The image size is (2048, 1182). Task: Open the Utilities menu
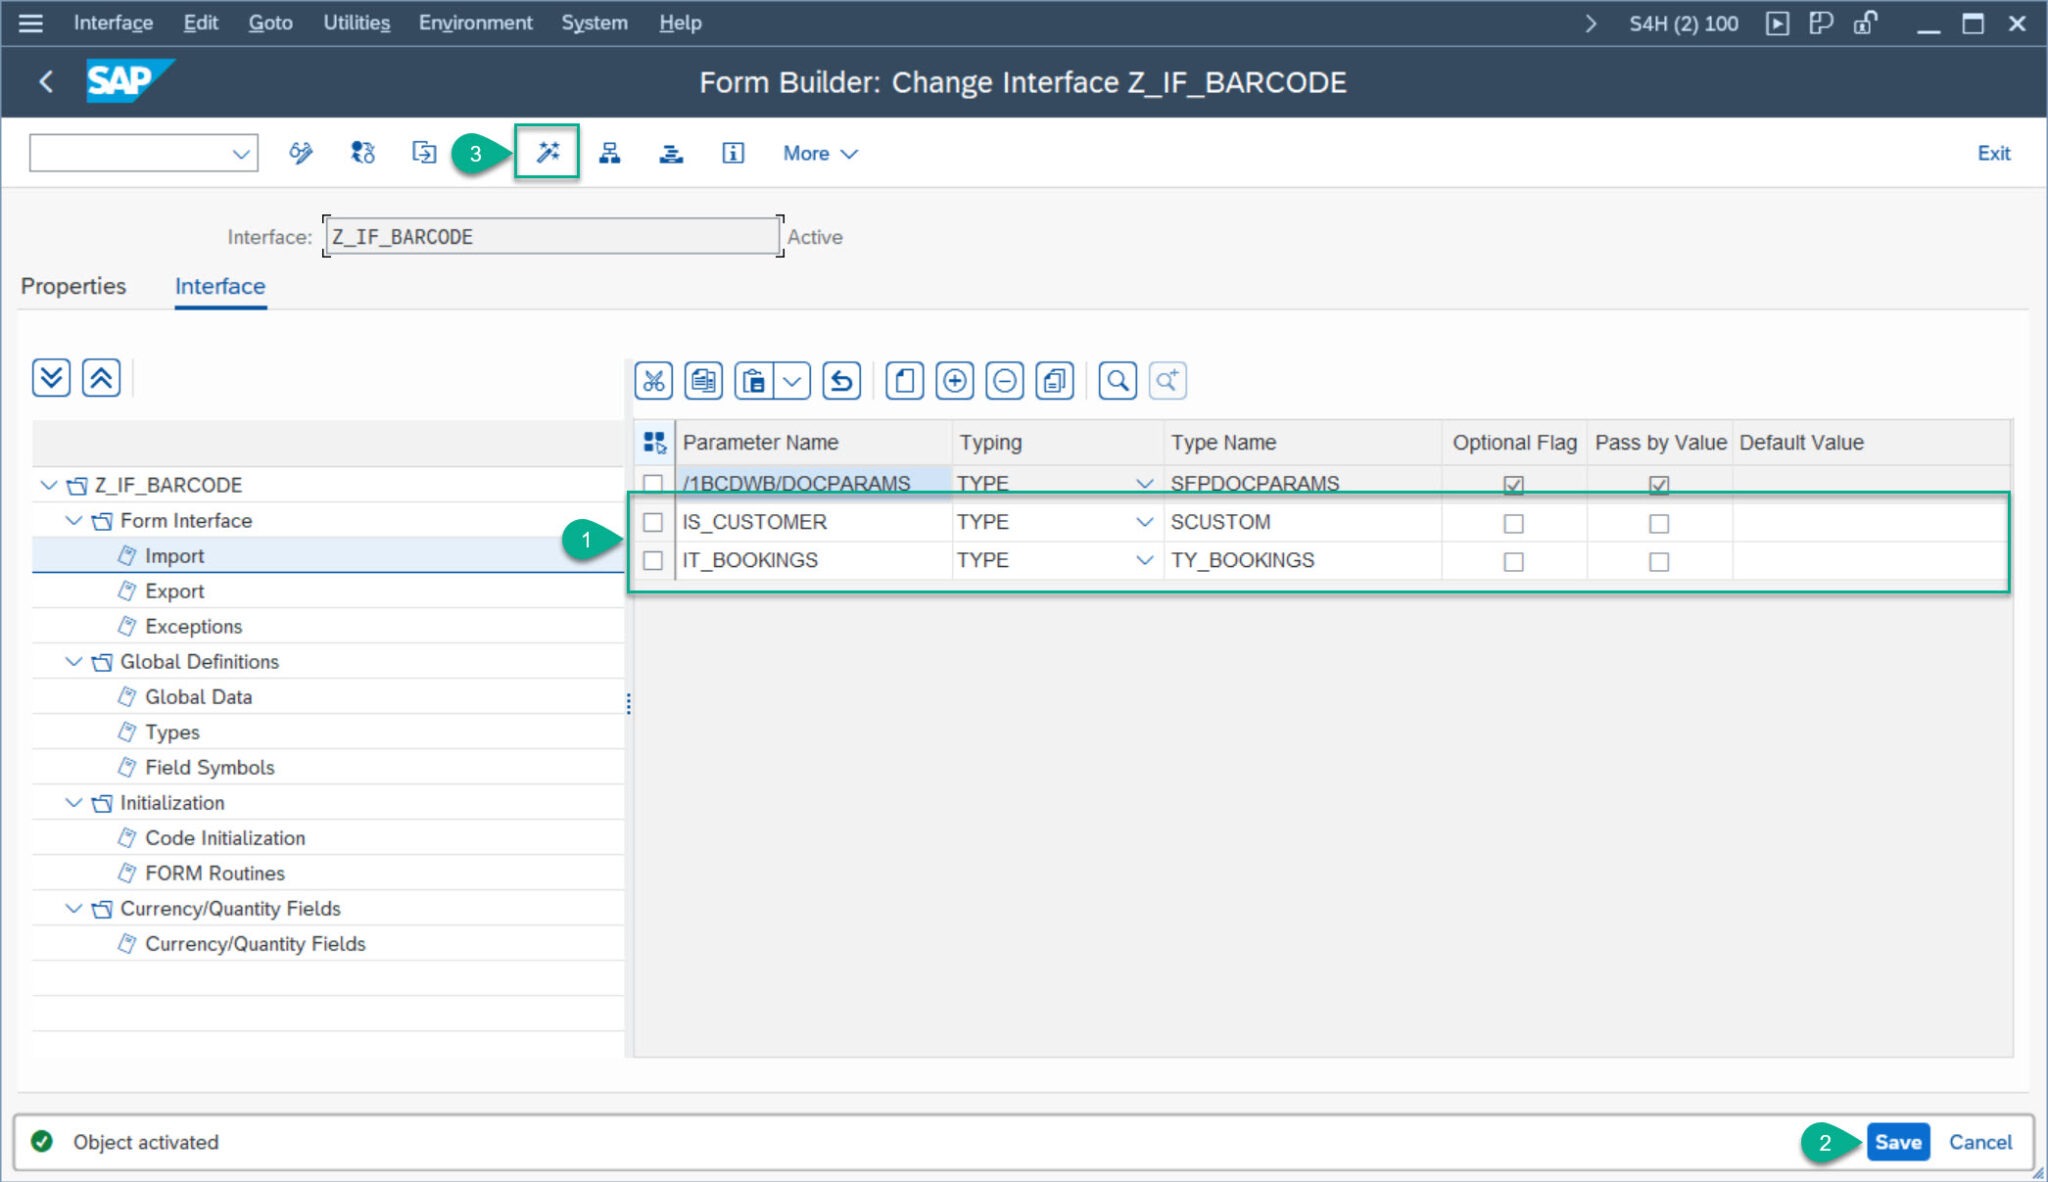[x=355, y=22]
